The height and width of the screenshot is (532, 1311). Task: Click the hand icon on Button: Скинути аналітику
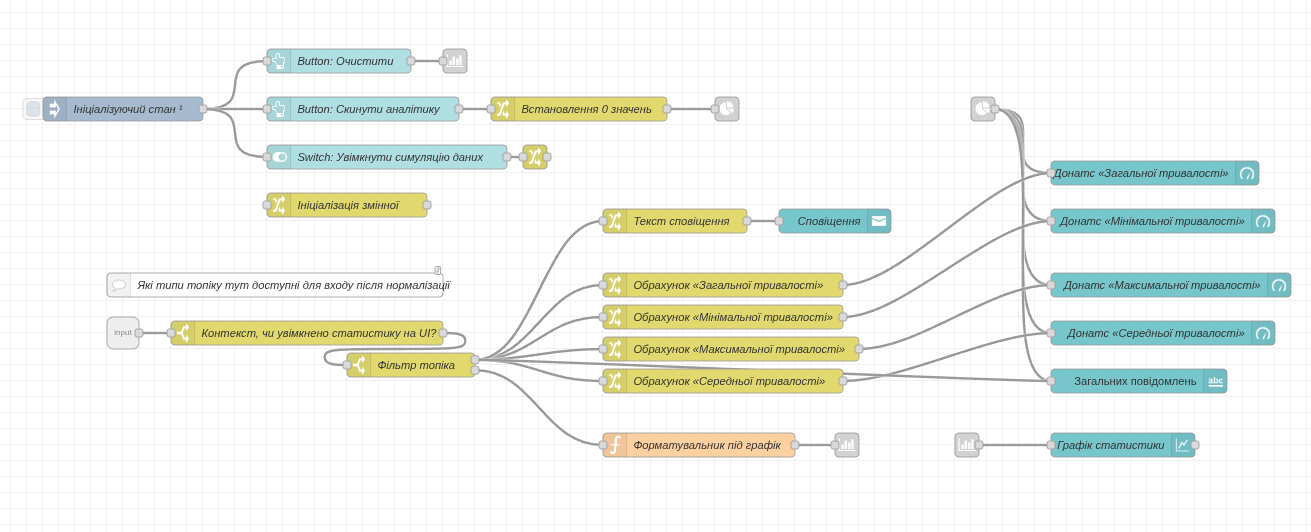pyautogui.click(x=279, y=109)
